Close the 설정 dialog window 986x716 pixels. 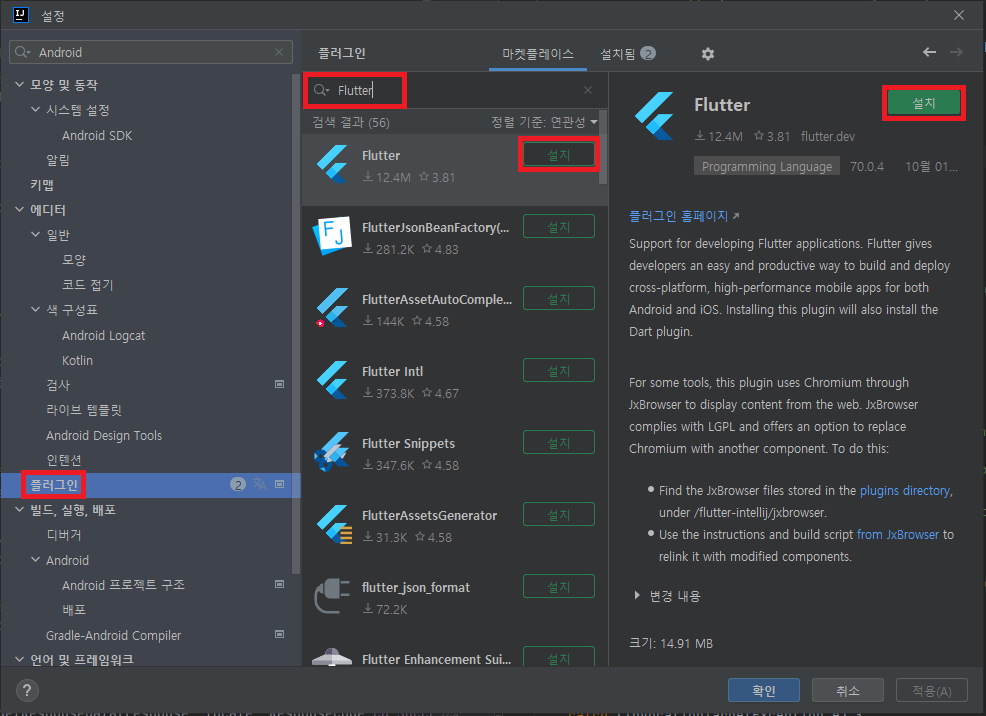coord(958,15)
